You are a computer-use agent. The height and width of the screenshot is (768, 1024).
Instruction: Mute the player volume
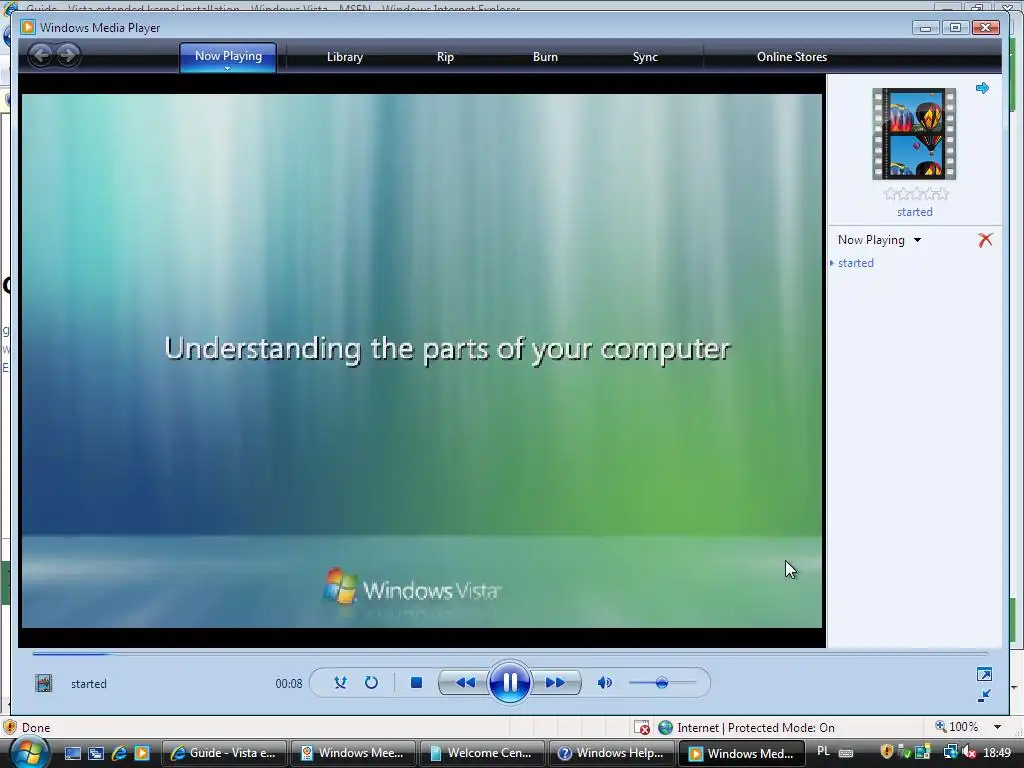[605, 683]
